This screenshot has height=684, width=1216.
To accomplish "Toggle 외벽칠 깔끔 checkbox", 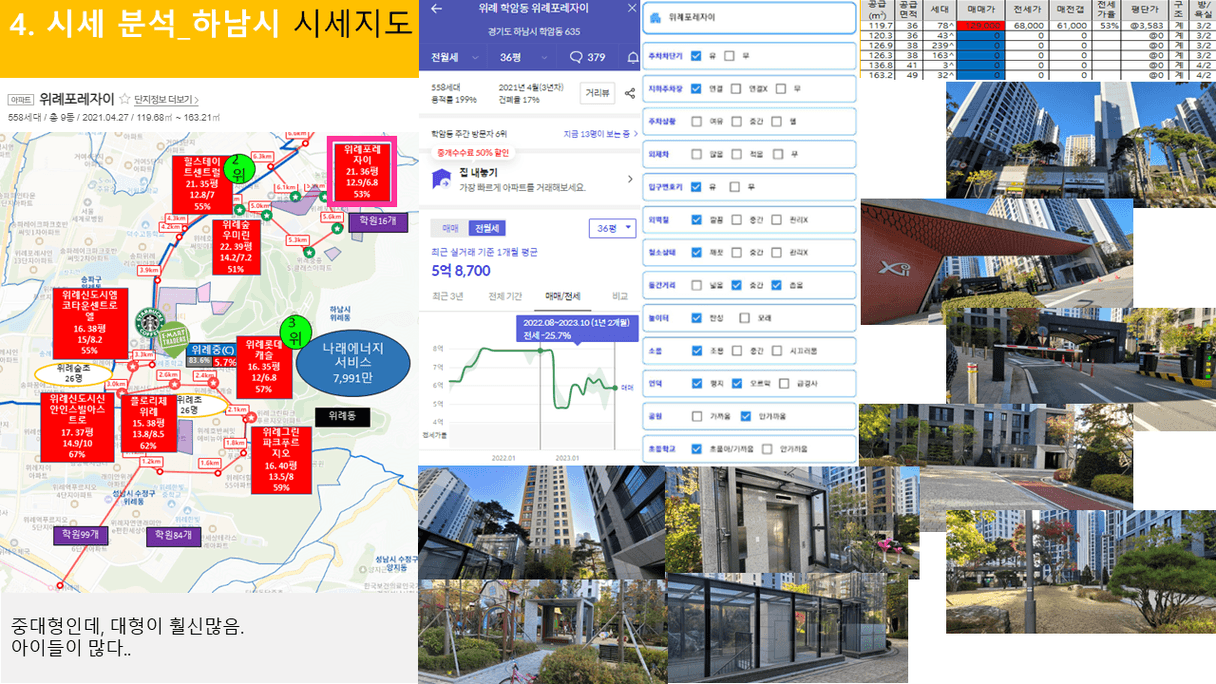I will point(696,220).
